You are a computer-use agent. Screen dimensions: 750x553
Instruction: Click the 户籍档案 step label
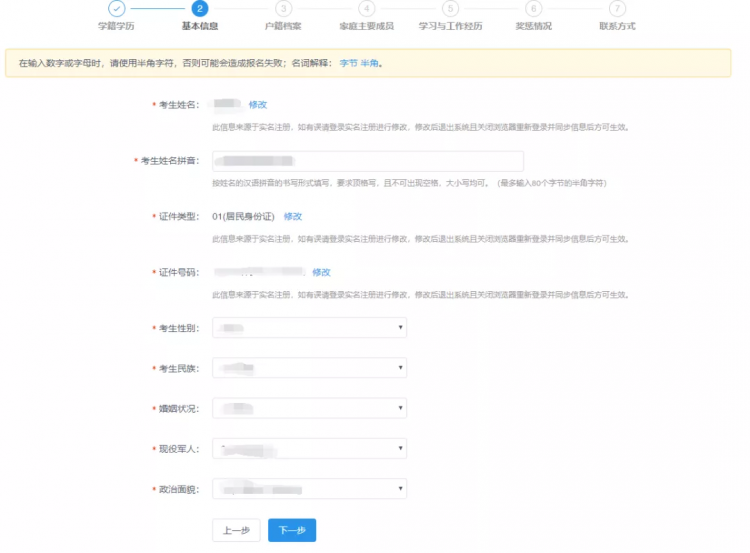[x=283, y=26]
